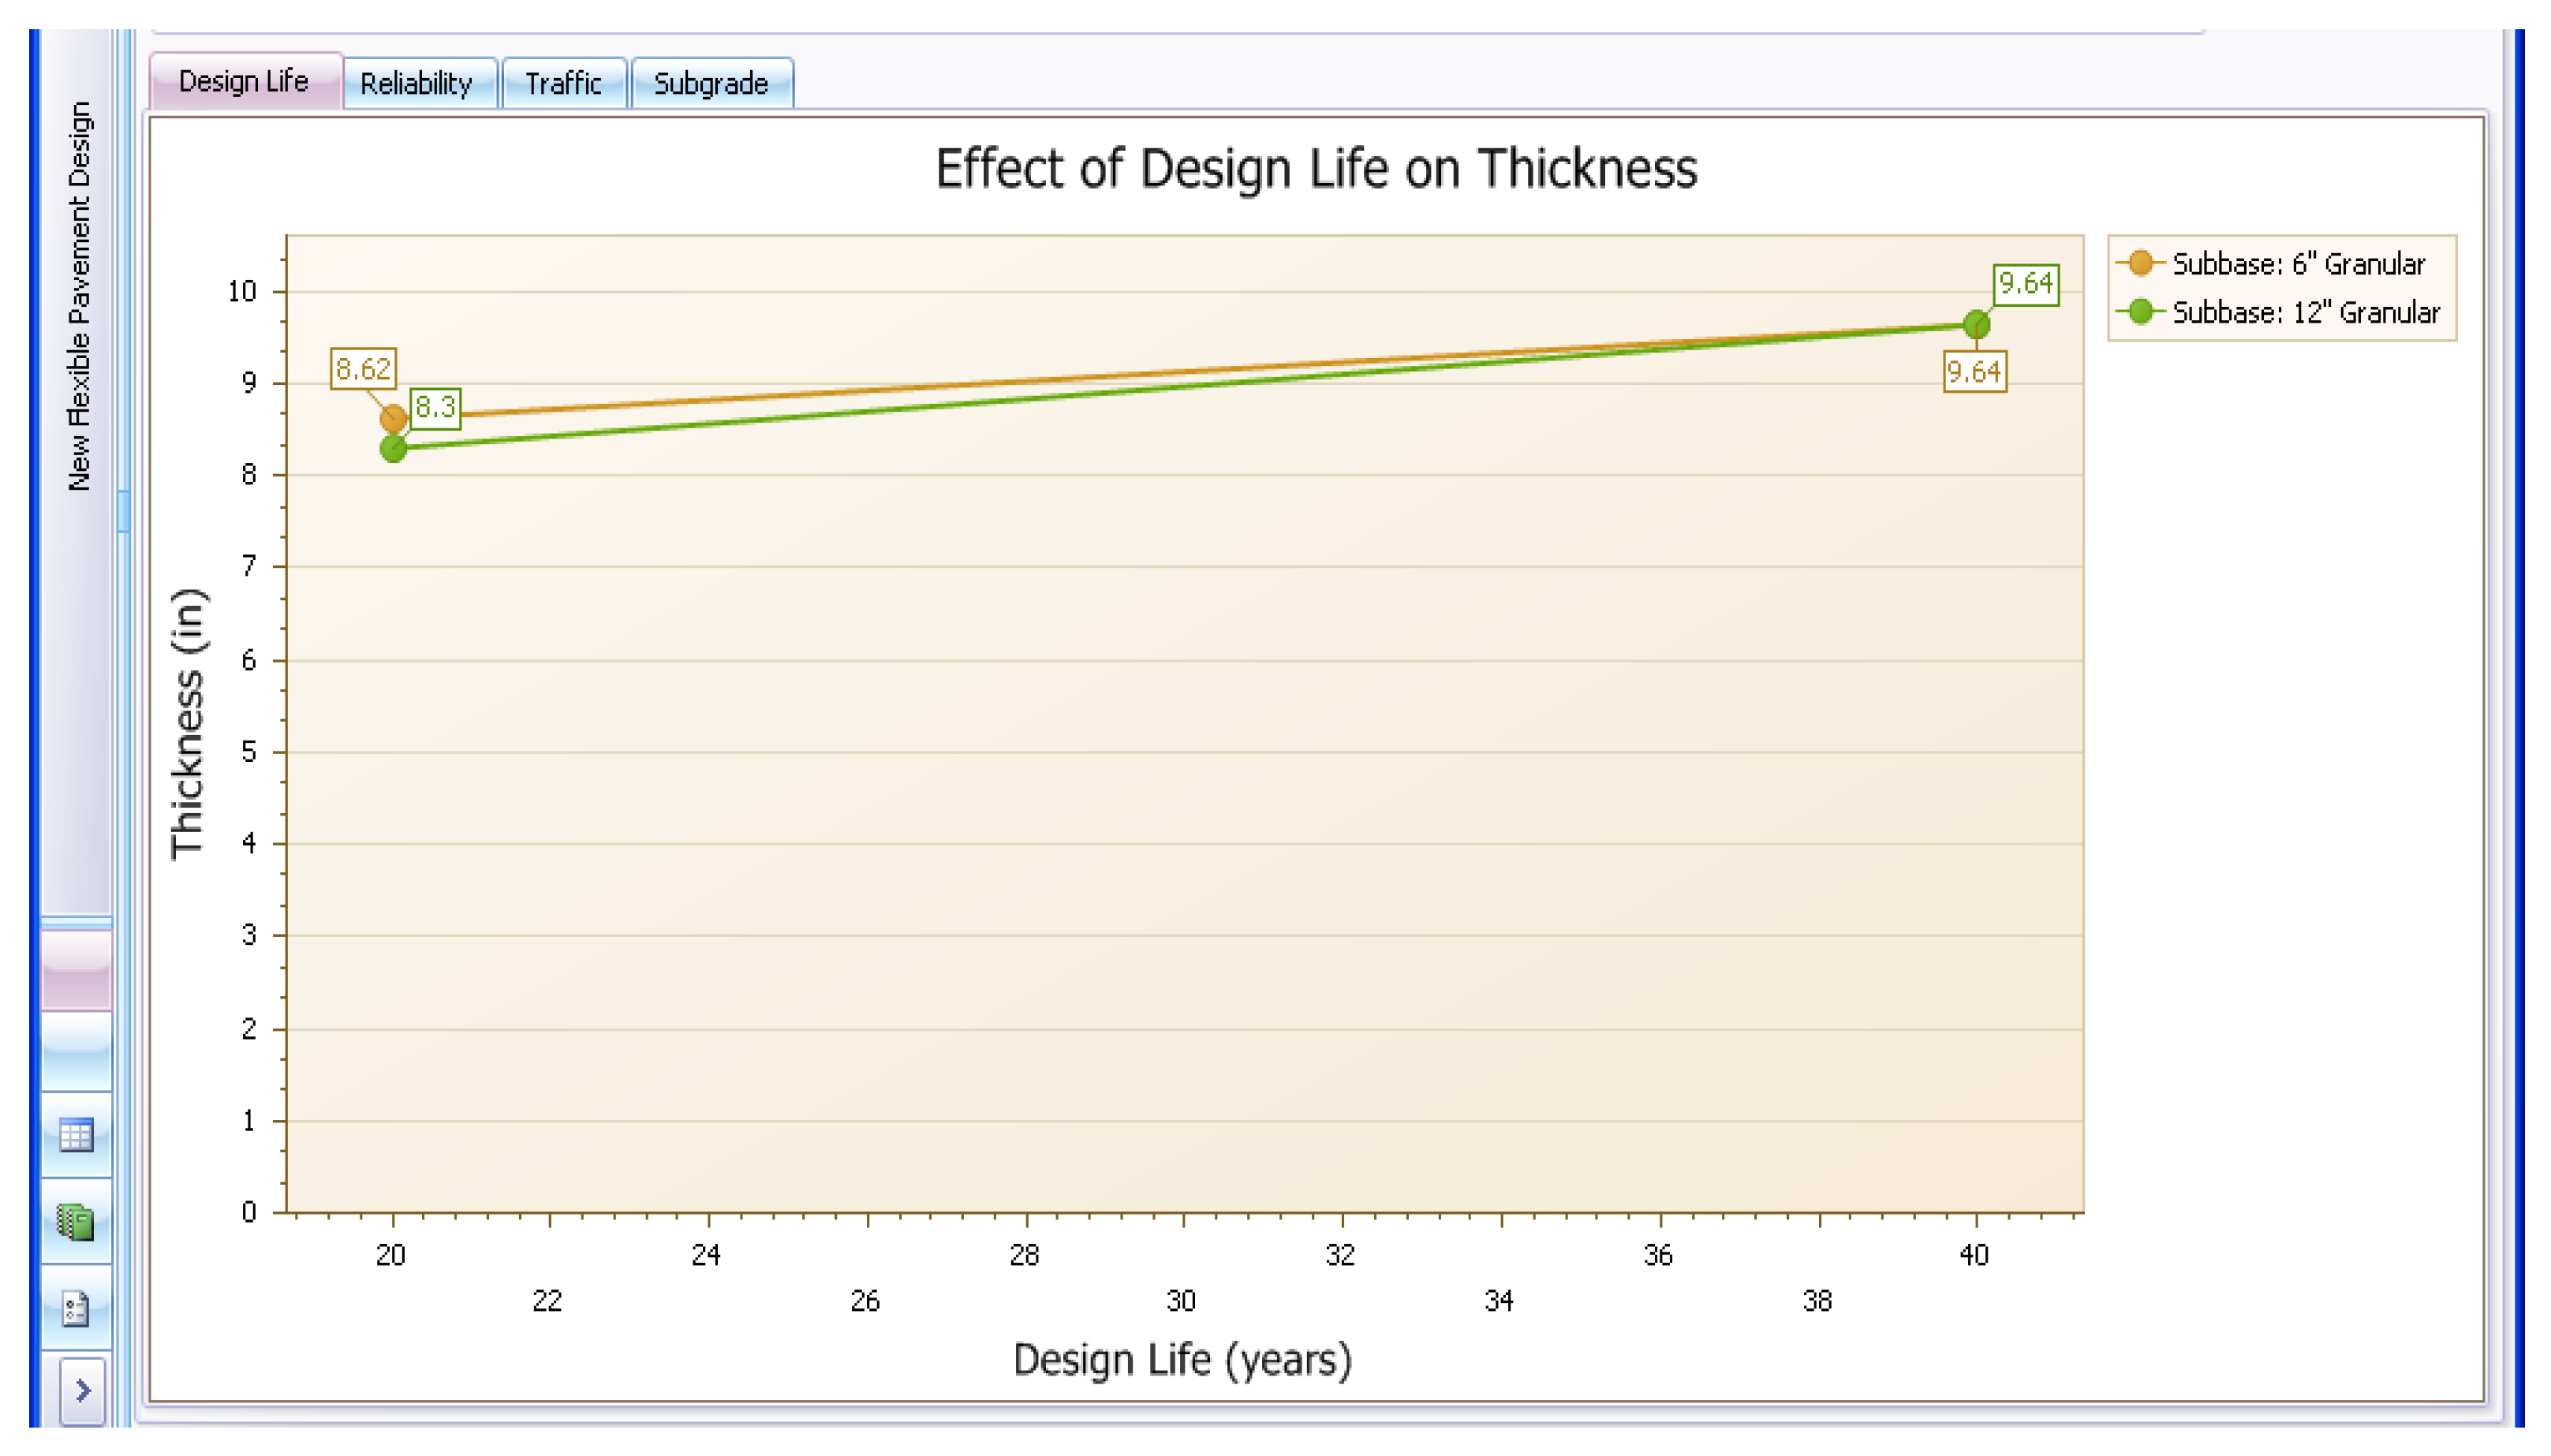2551x1456 pixels.
Task: Click Subbase 6" Granular legend marker
Action: pos(2139,264)
